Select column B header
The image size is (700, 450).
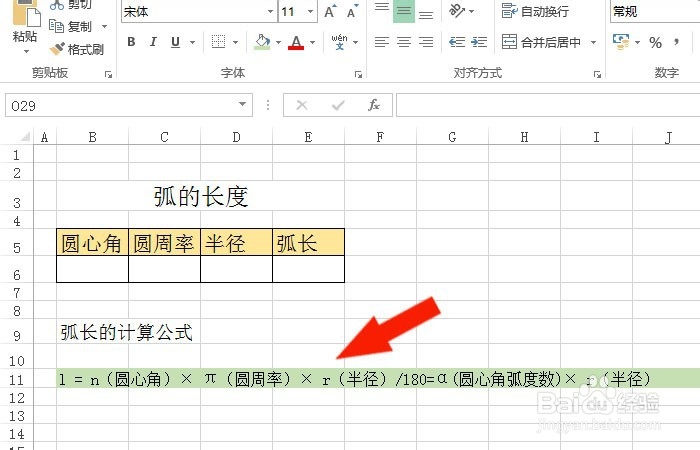(x=92, y=137)
